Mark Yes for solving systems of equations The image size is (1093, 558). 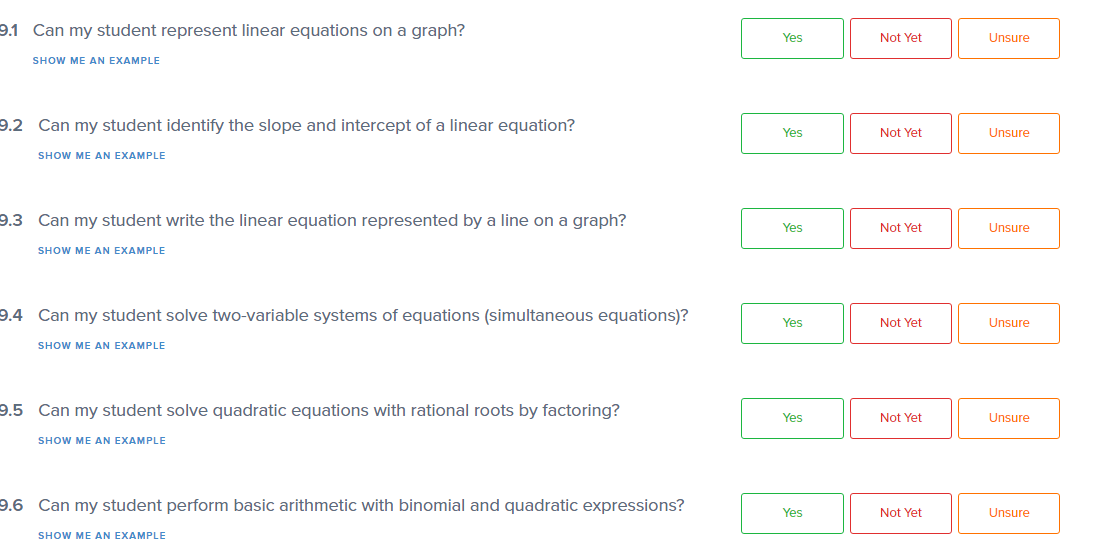point(792,323)
